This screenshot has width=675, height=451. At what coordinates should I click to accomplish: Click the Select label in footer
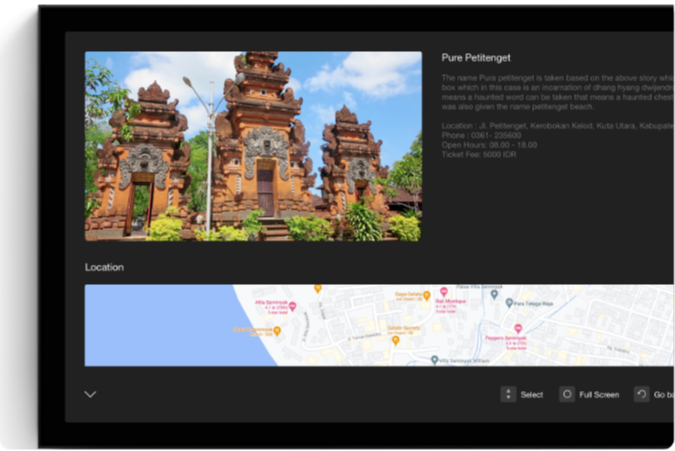coord(532,395)
